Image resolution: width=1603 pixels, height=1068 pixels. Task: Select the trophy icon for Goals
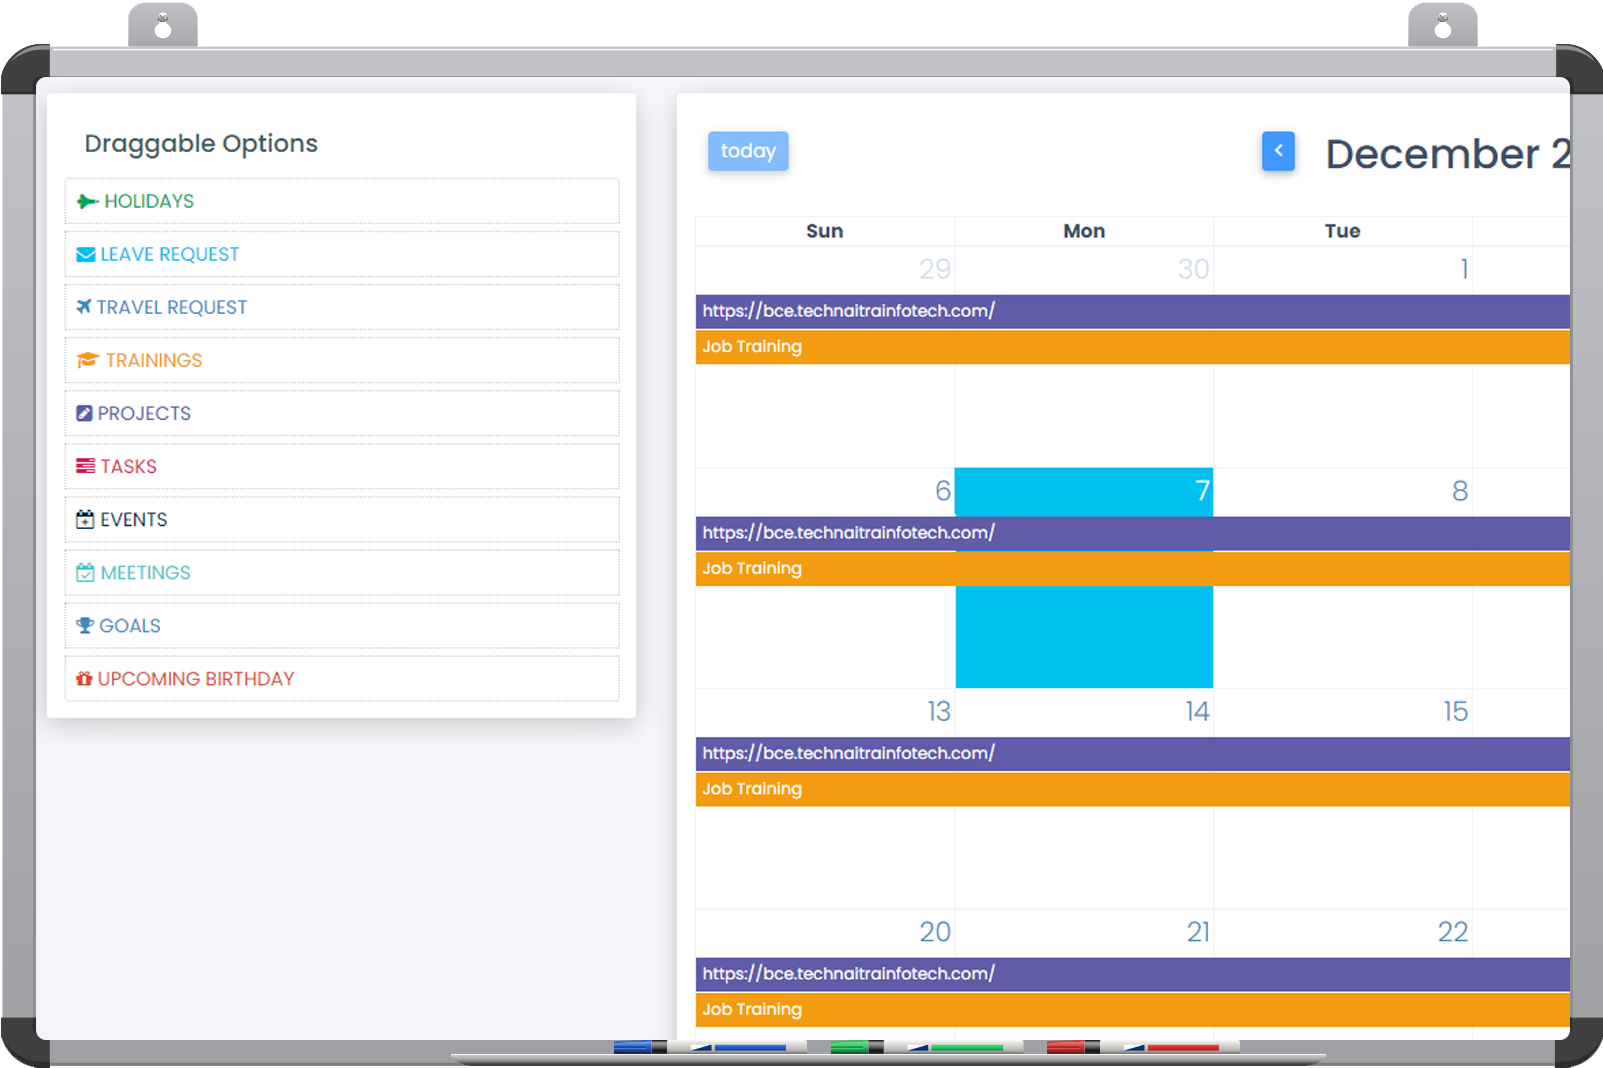pyautogui.click(x=85, y=625)
